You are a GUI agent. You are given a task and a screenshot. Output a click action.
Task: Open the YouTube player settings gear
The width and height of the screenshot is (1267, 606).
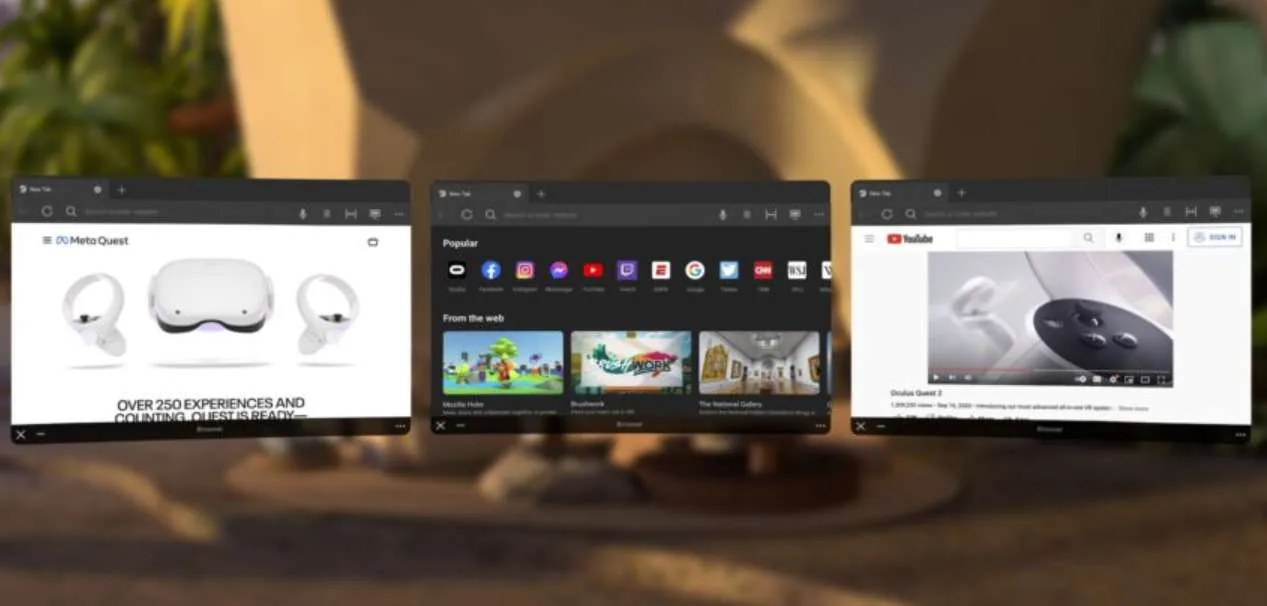coord(1113,379)
